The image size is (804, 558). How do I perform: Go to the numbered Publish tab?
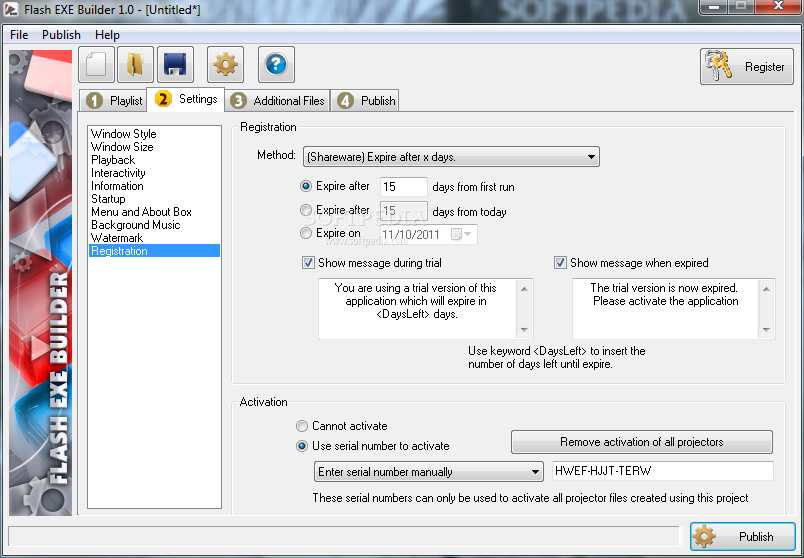(365, 101)
